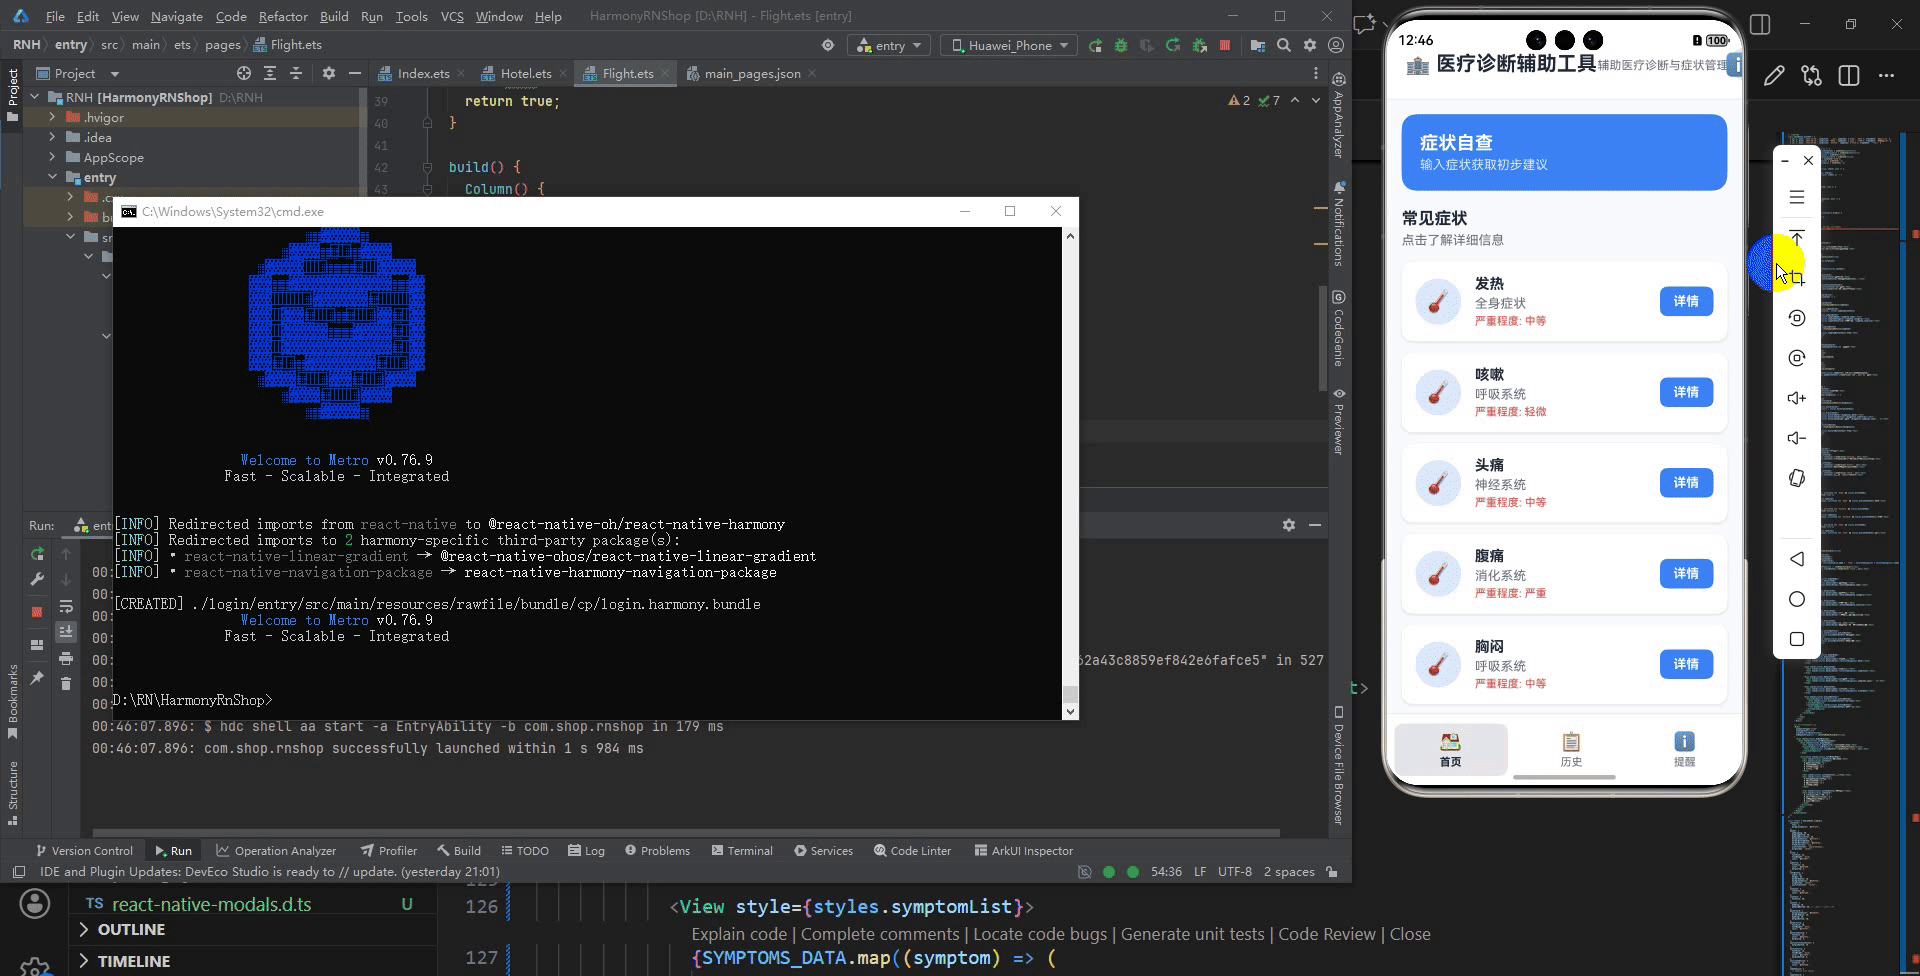The width and height of the screenshot is (1920, 976).
Task: Click 详情 button for 腹痛
Action: (1686, 573)
